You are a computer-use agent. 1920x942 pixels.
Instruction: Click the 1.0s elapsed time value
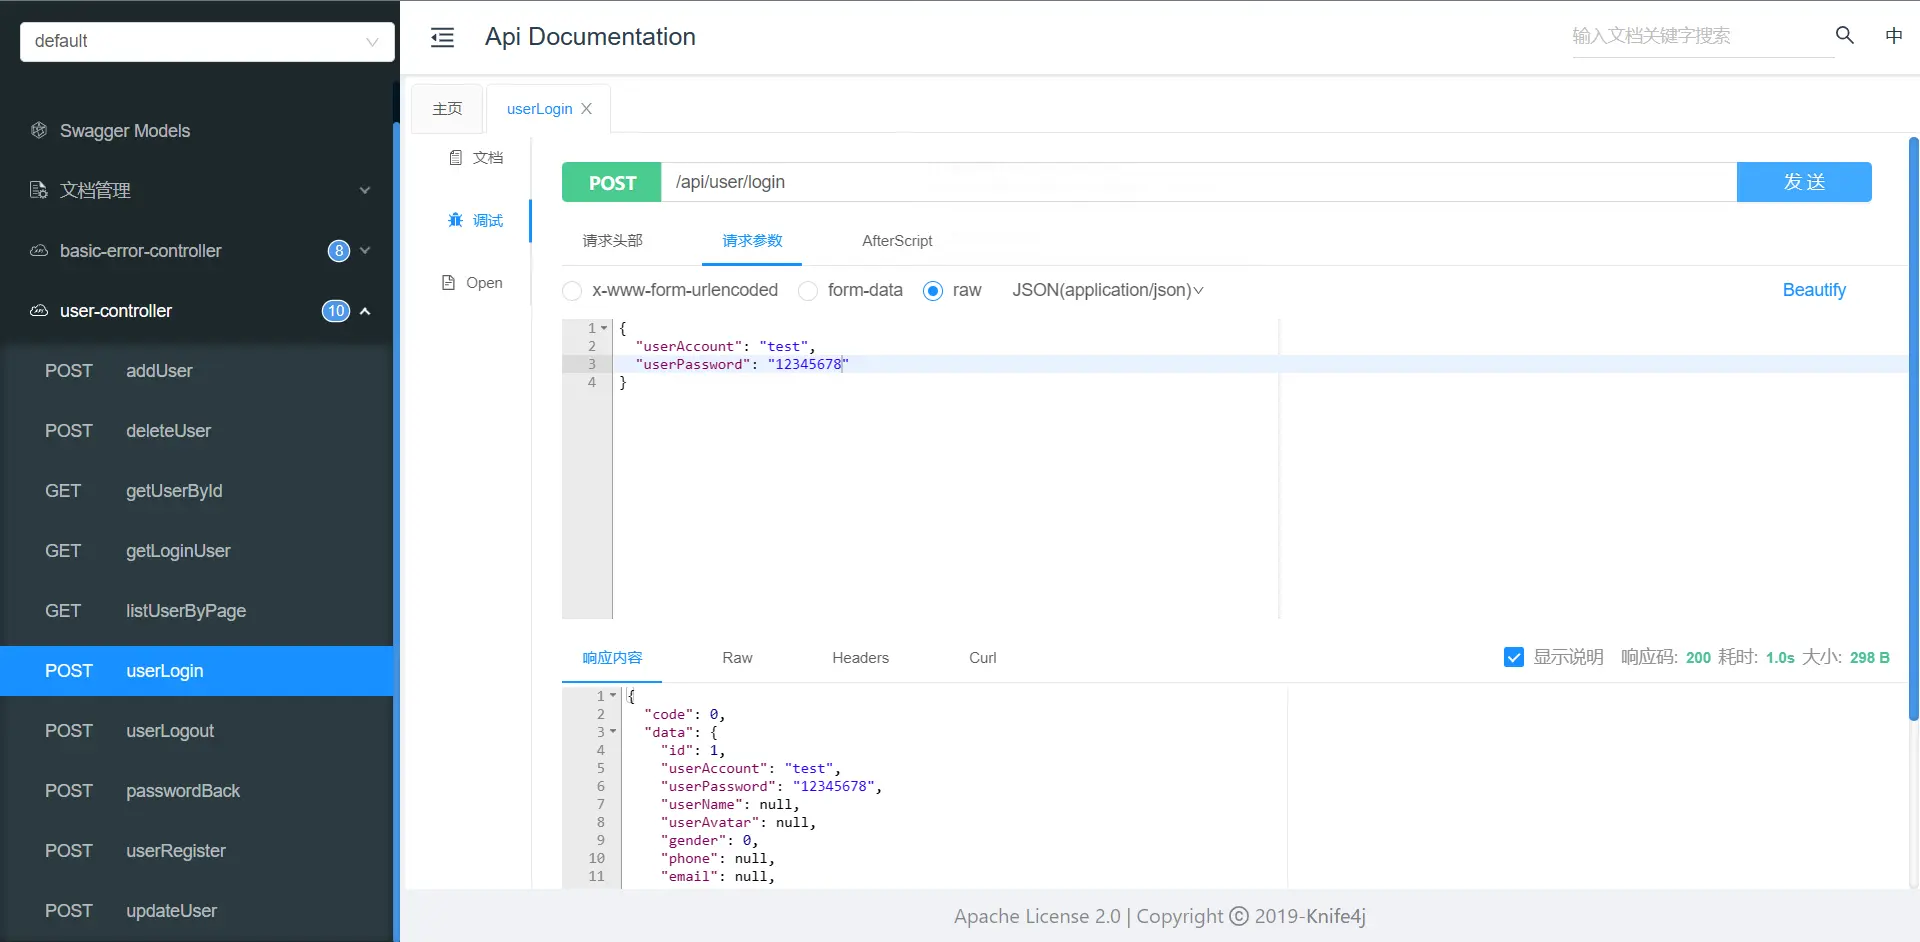tap(1780, 658)
